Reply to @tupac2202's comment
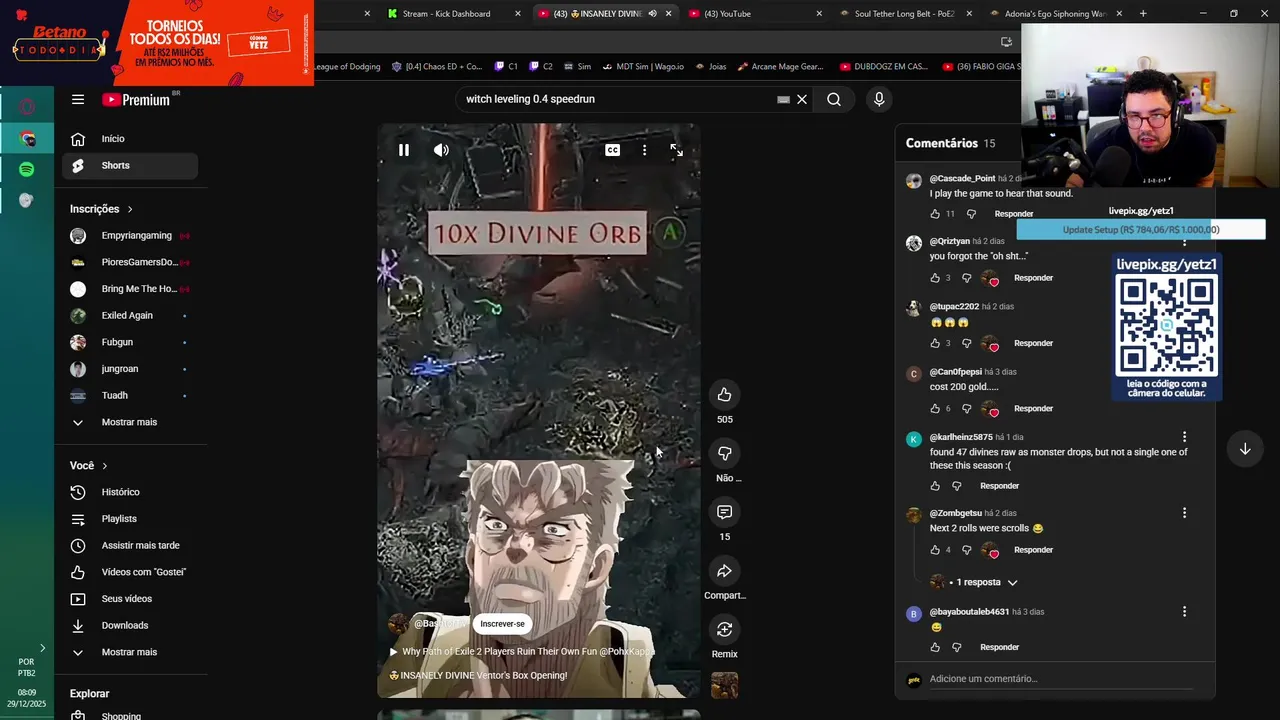Viewport: 1280px width, 720px height. (1033, 343)
